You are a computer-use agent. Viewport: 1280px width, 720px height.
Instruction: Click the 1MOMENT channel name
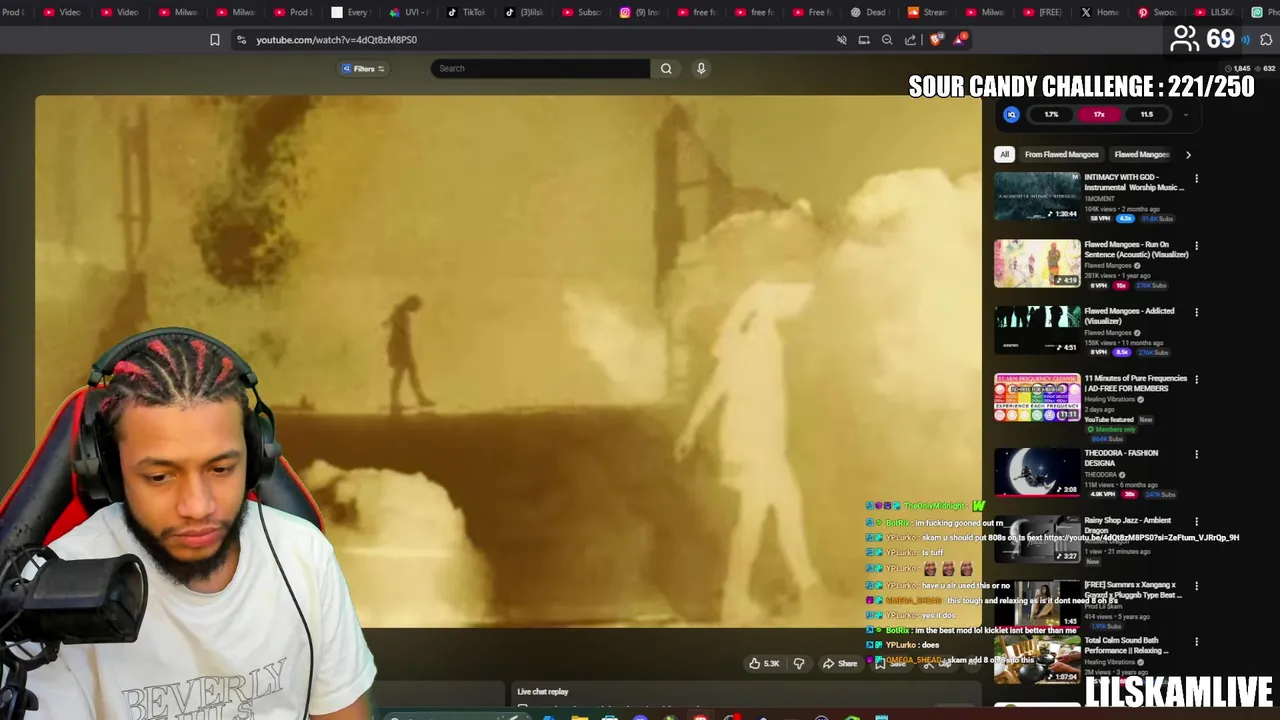coord(1100,198)
